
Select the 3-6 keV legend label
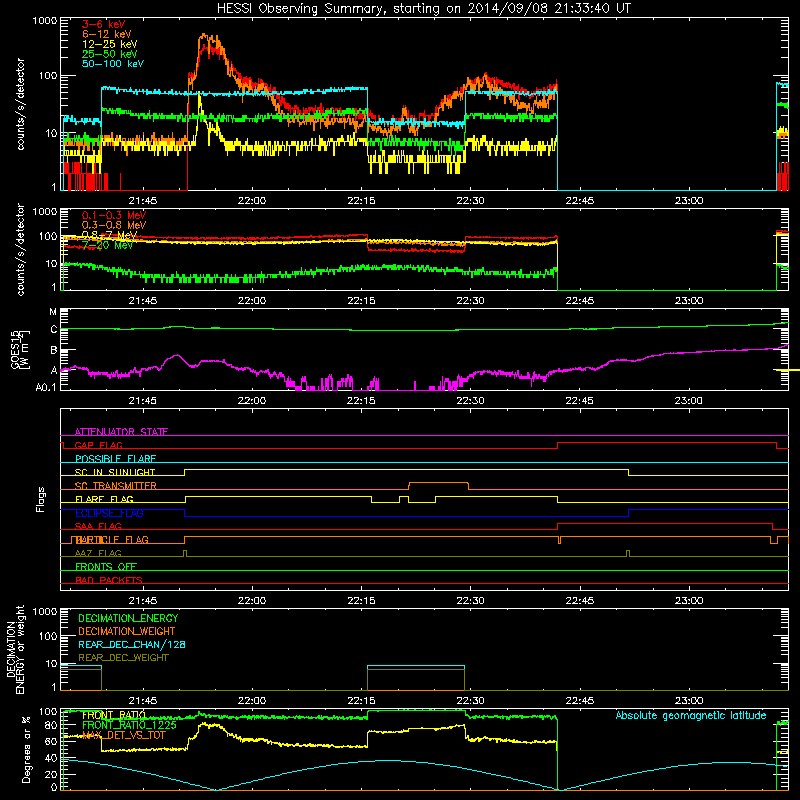103,24
